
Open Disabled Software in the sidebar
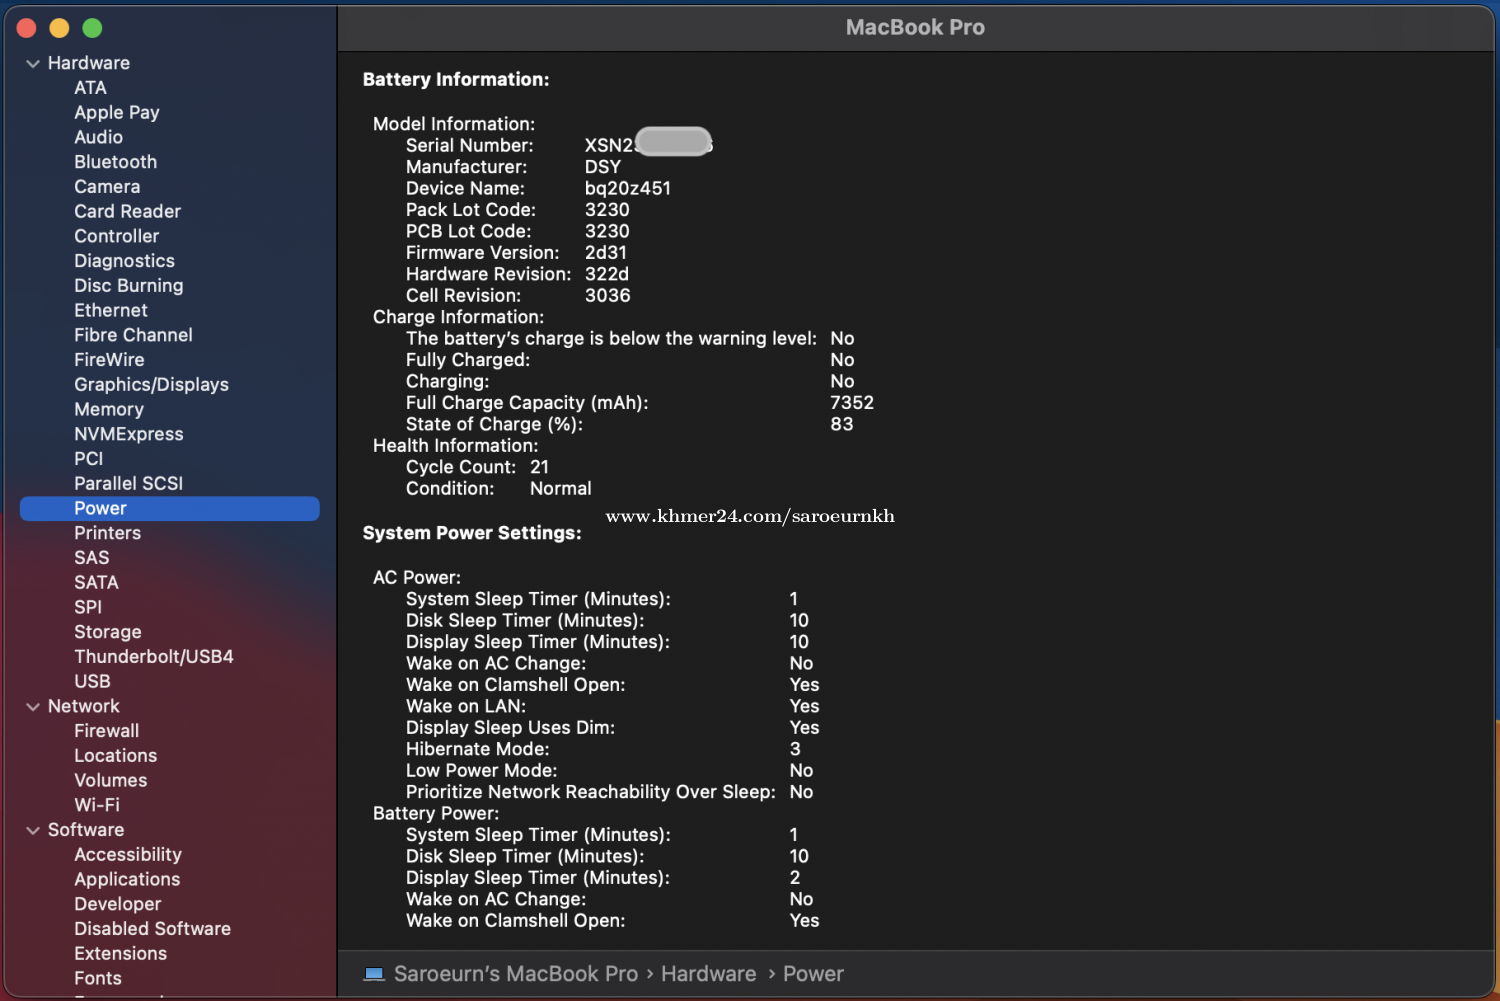pos(152,929)
